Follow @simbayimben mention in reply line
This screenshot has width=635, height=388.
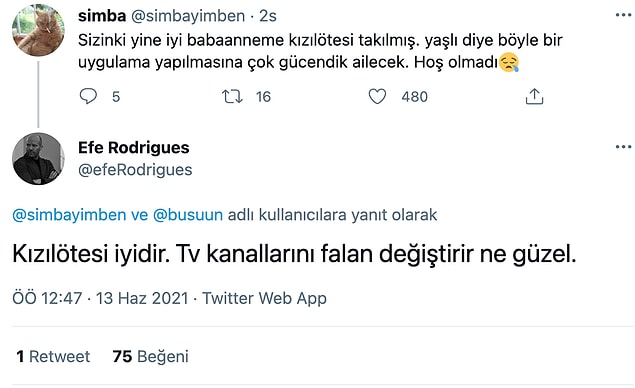(69, 215)
